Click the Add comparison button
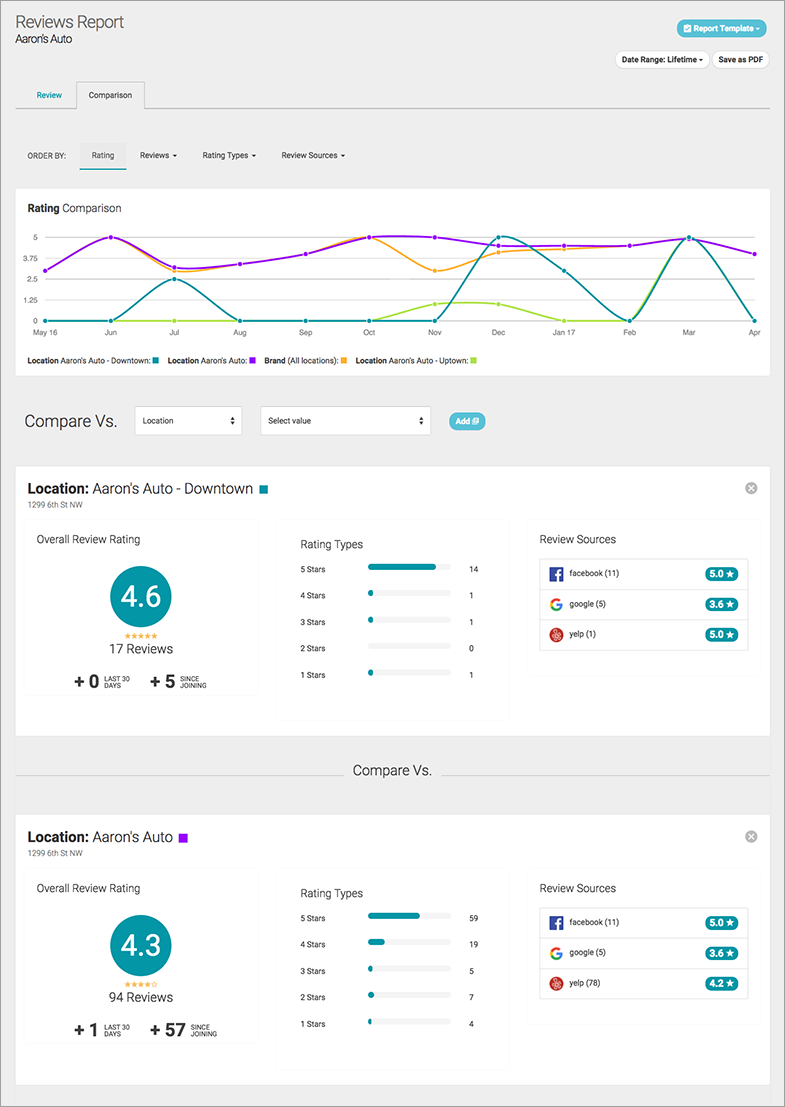This screenshot has width=785, height=1107. click(x=467, y=421)
